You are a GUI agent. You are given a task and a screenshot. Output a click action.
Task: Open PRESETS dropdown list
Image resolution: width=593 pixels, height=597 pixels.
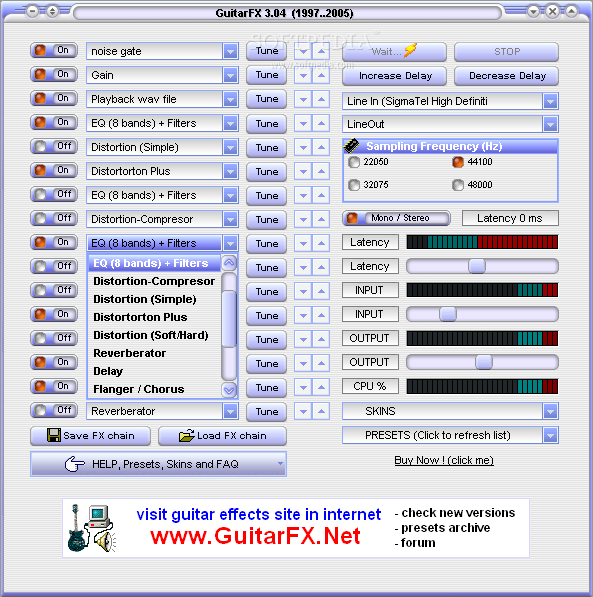(550, 435)
